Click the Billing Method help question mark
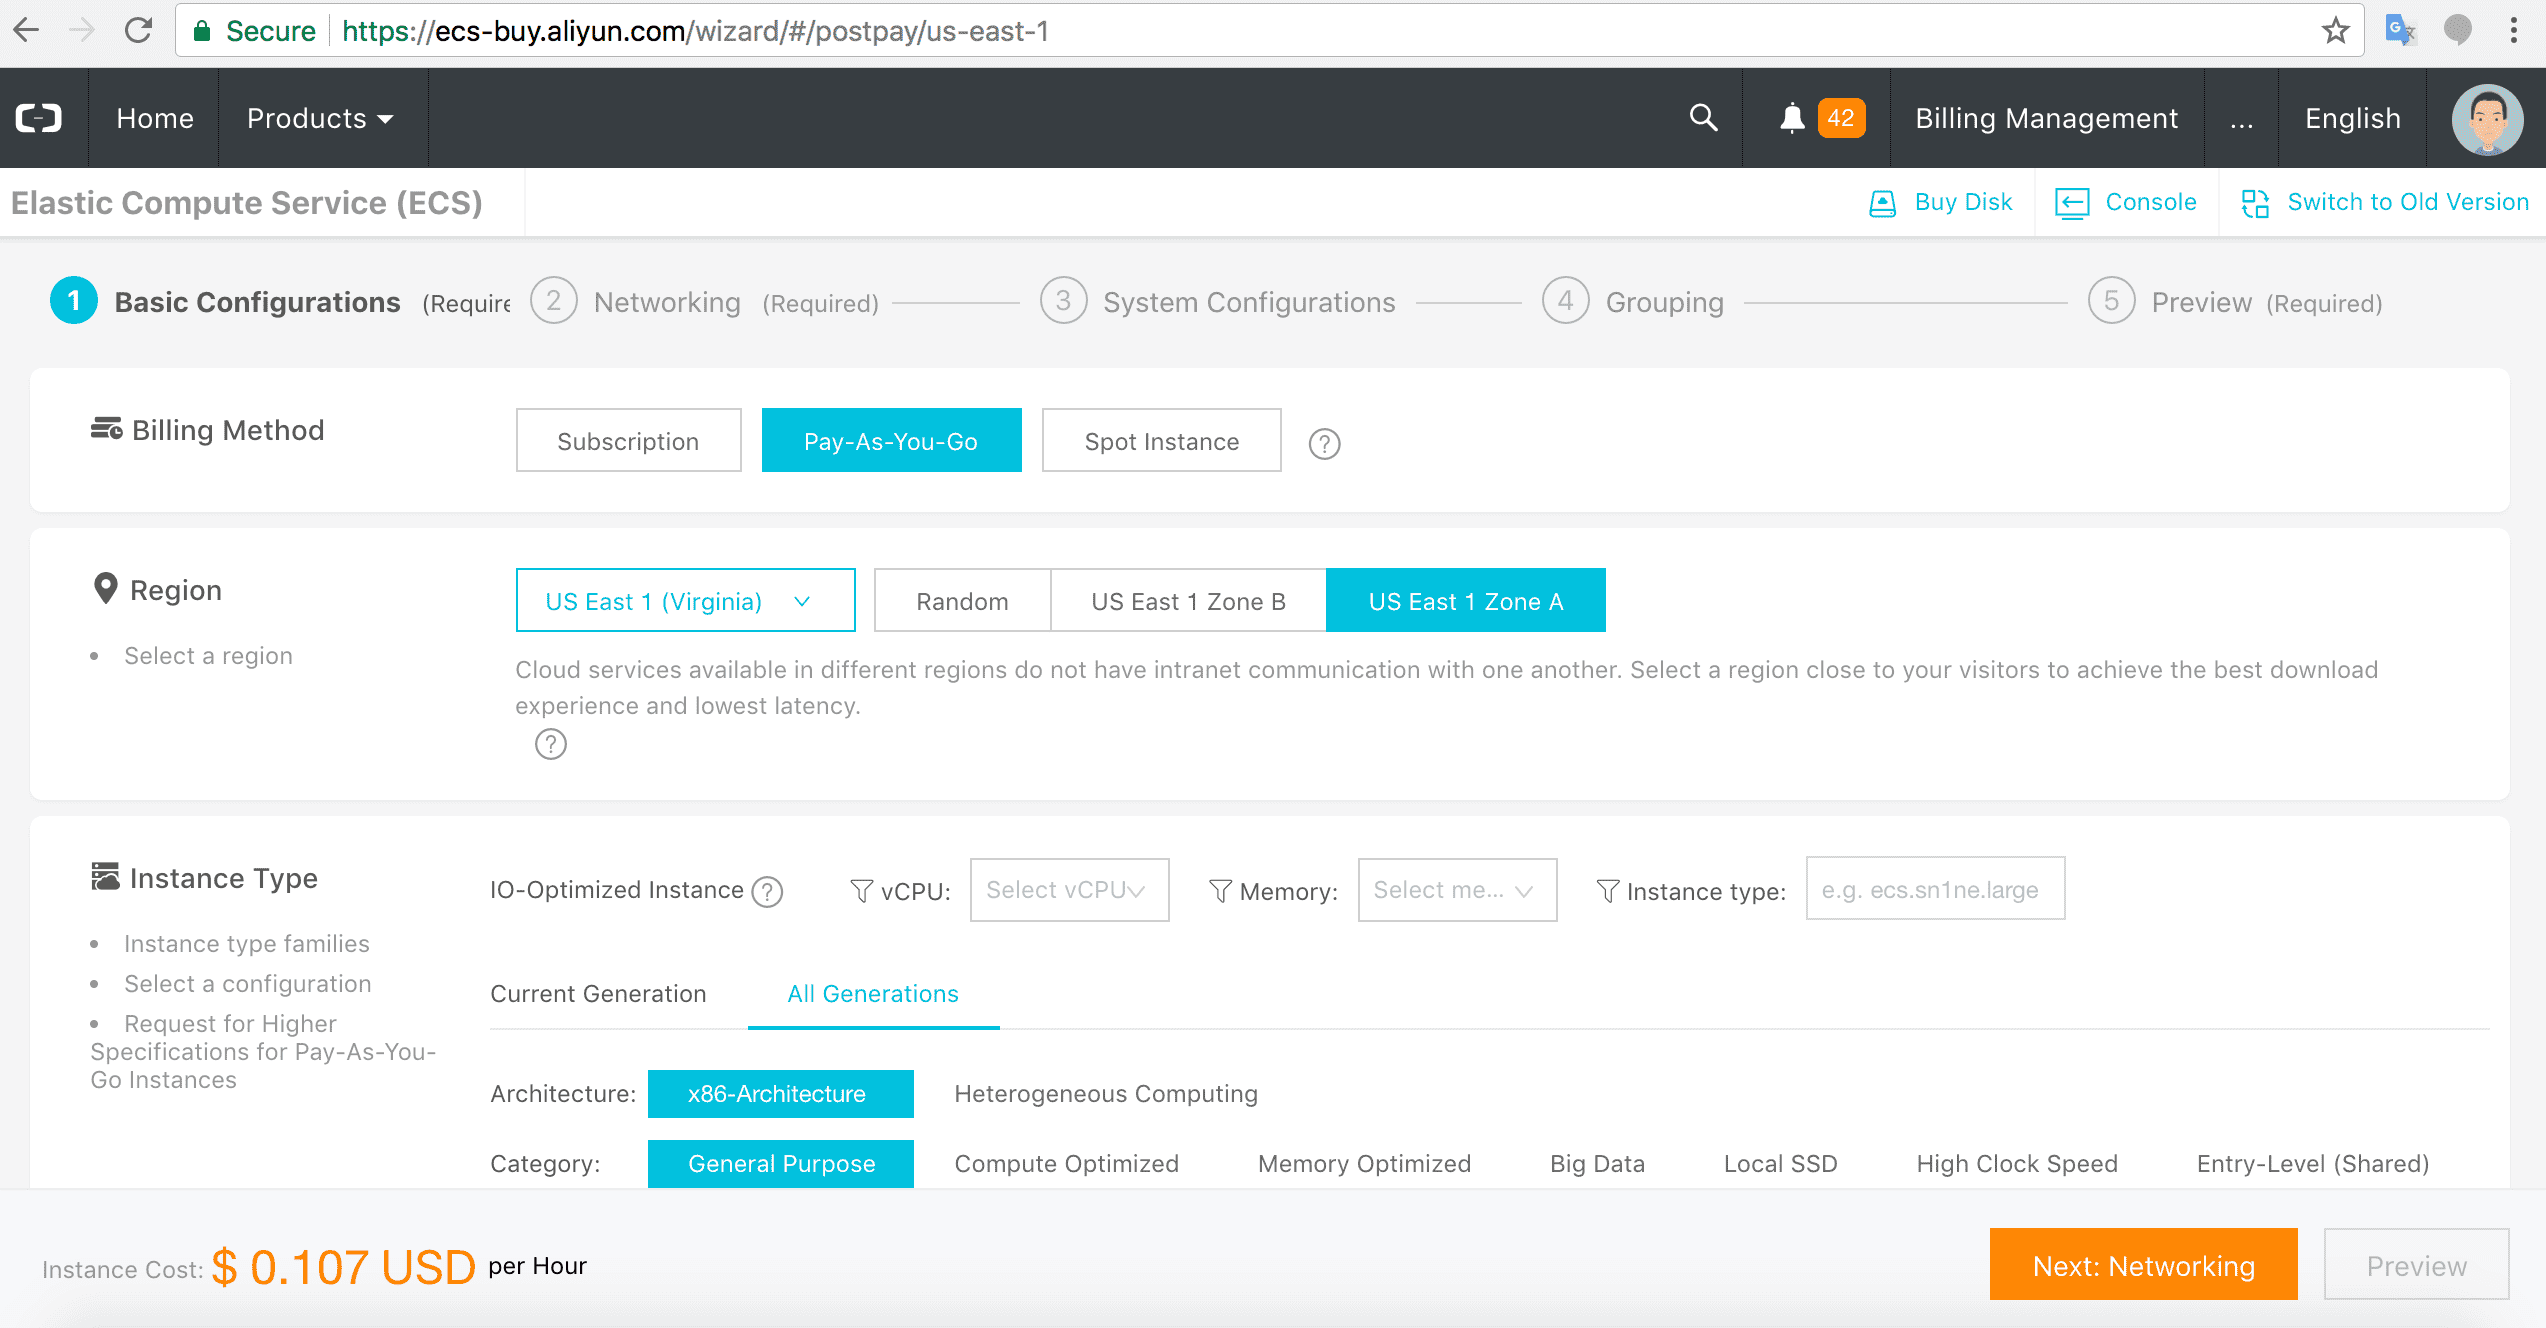 (1324, 443)
